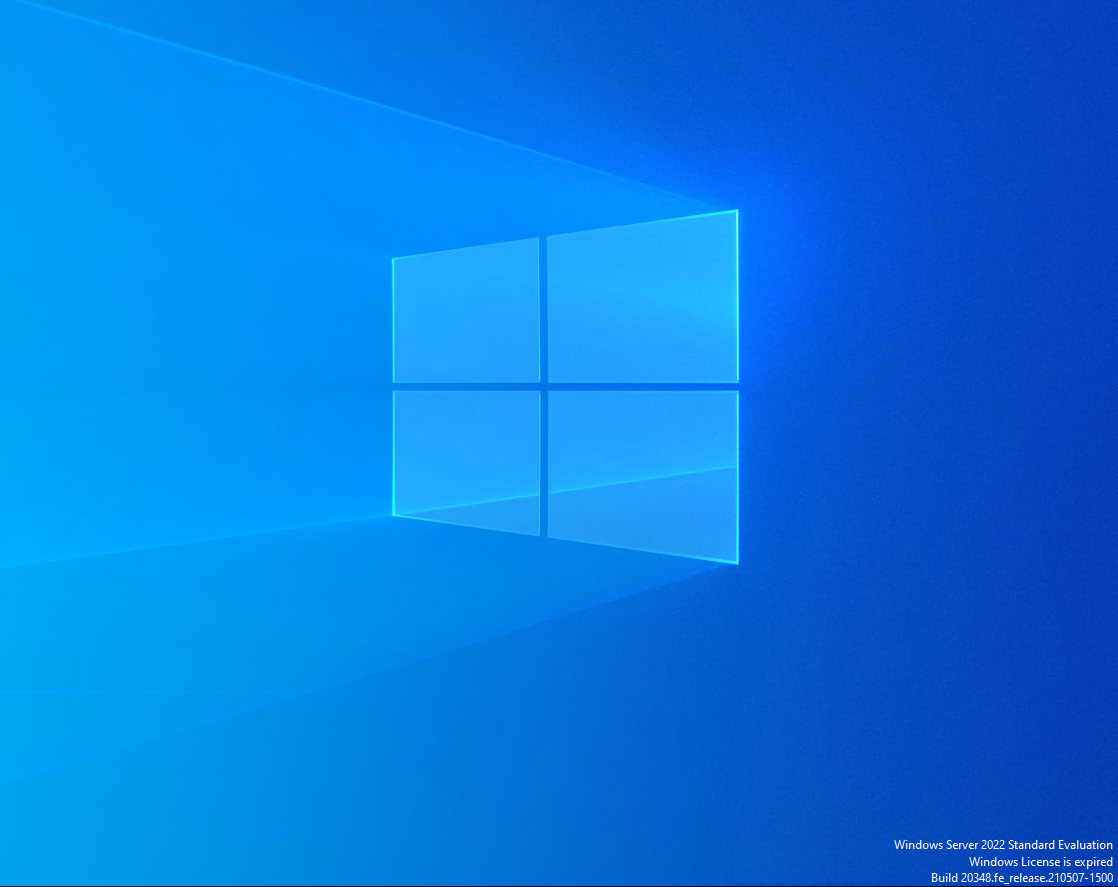Click the word "expired" in the license watermark

point(1093,861)
